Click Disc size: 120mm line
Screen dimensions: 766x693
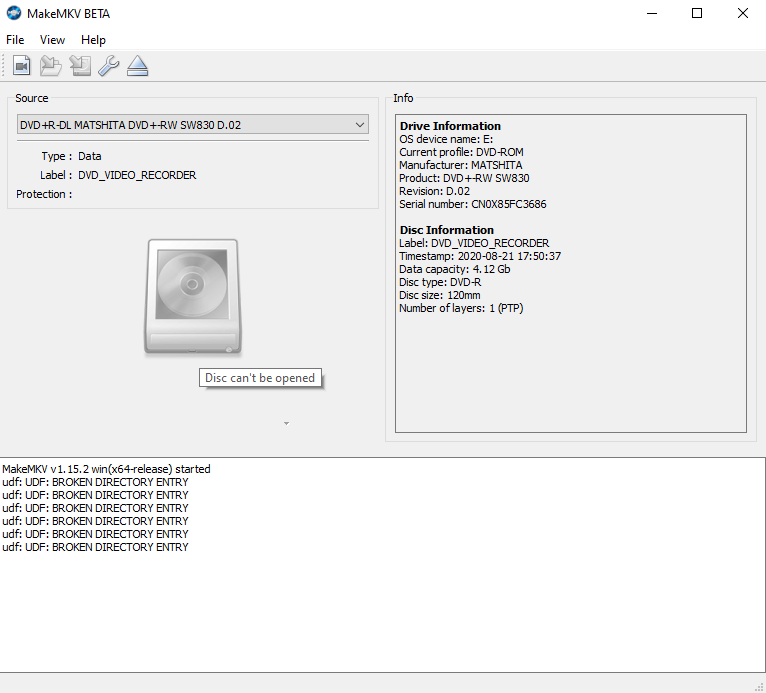(439, 295)
